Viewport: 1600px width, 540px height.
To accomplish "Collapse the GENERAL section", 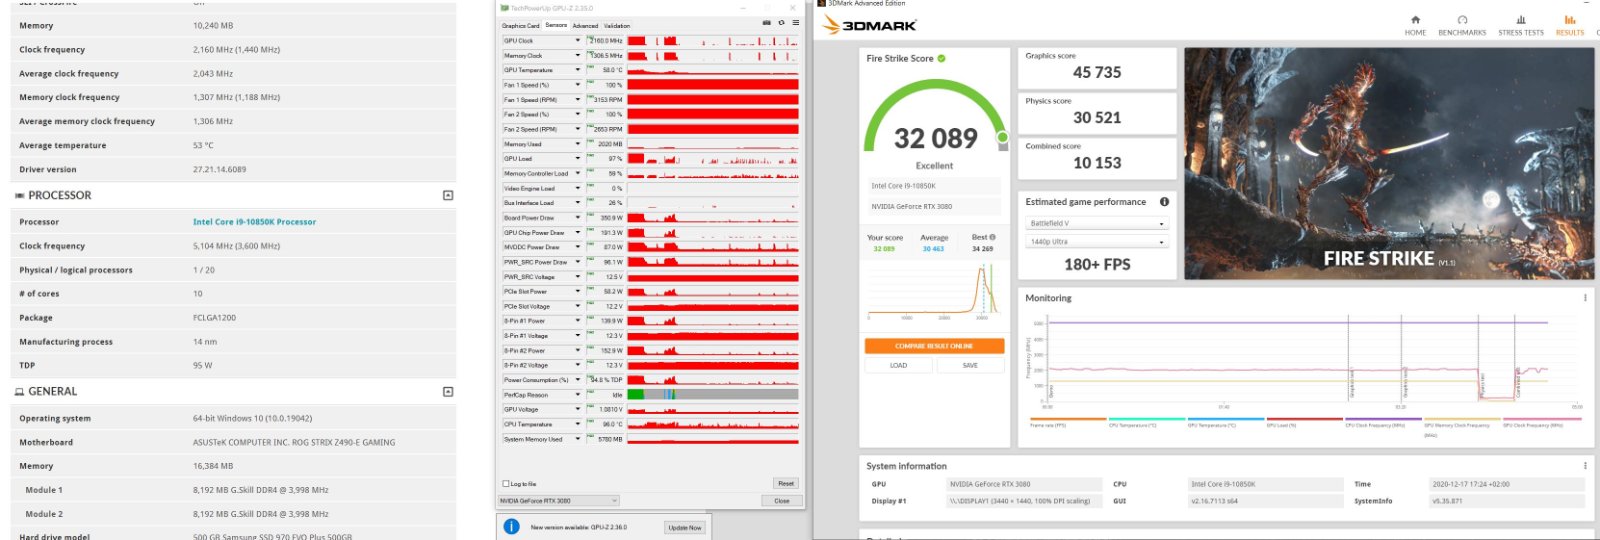I will tap(448, 391).
